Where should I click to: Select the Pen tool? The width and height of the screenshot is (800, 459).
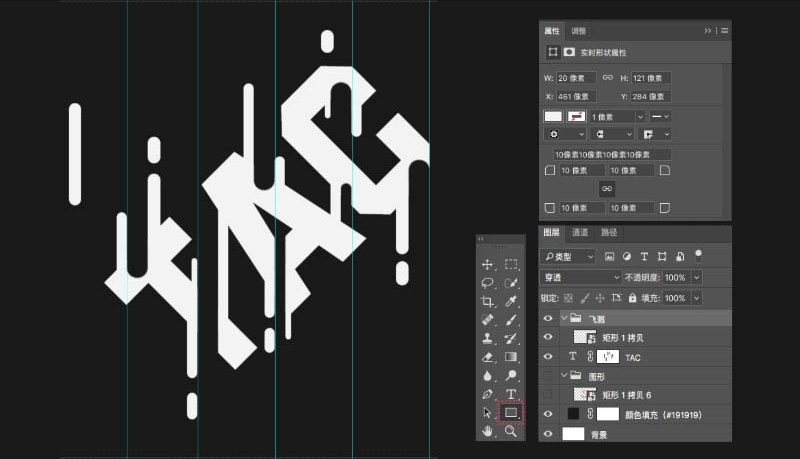(x=487, y=394)
